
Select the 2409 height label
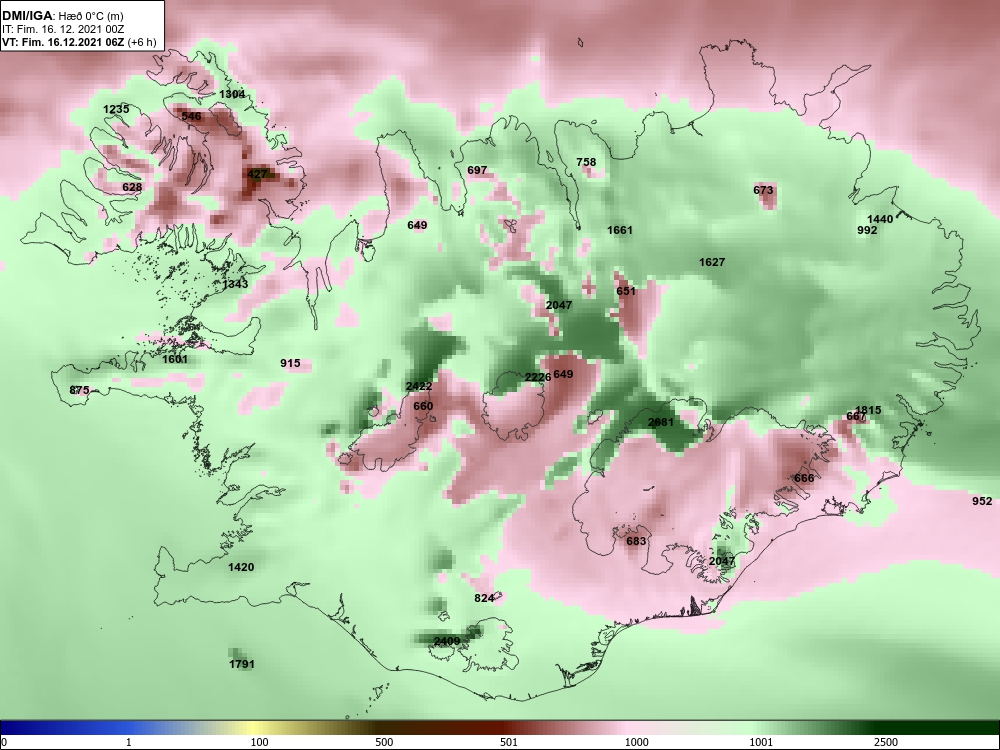pos(447,641)
